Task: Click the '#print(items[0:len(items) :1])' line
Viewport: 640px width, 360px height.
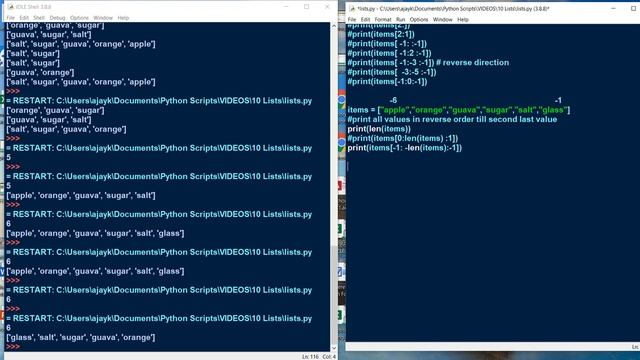Action: (x=403, y=138)
